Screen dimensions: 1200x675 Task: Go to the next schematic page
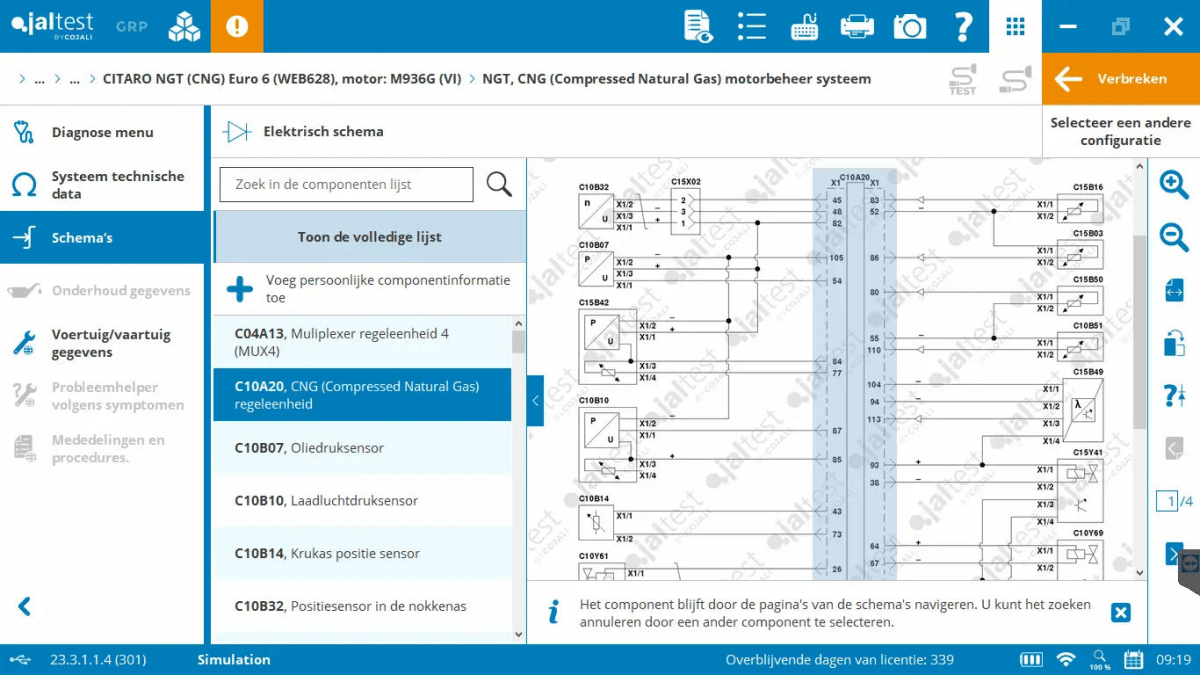[x=1172, y=553]
